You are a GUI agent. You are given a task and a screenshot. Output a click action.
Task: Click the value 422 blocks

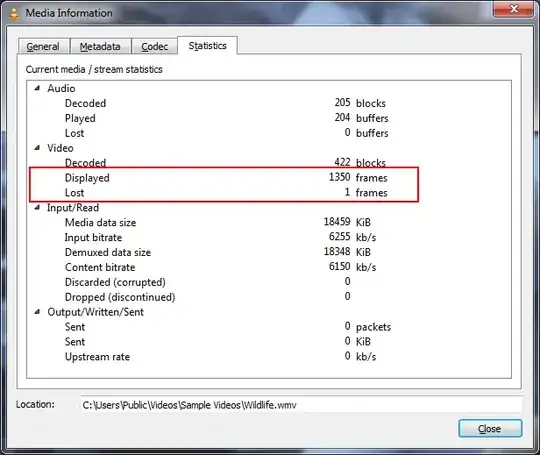pos(360,162)
